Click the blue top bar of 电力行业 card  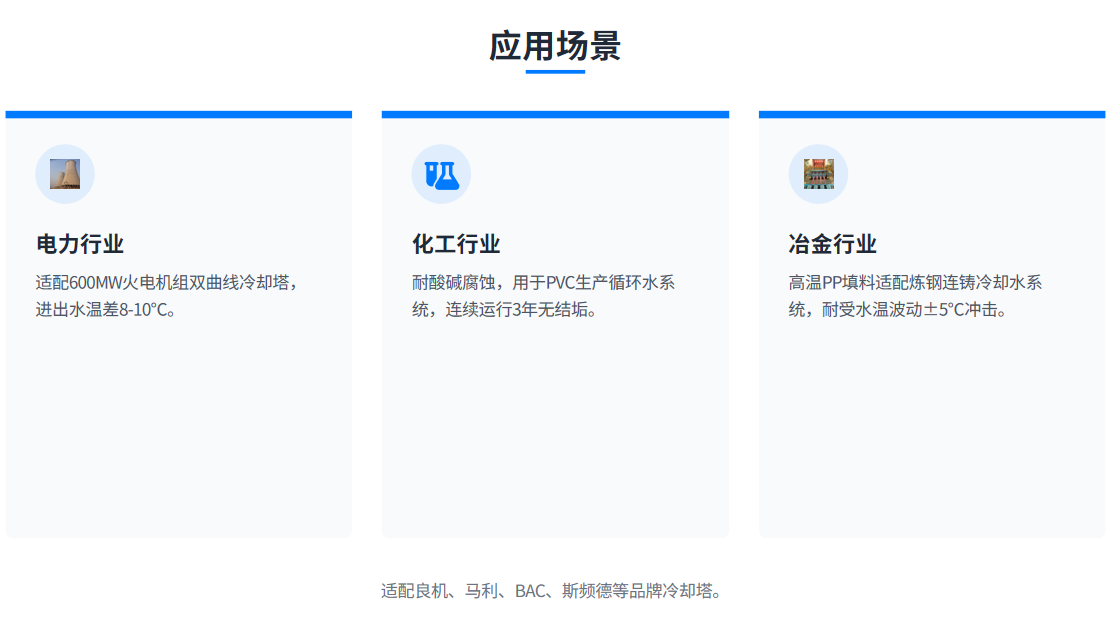click(x=179, y=114)
